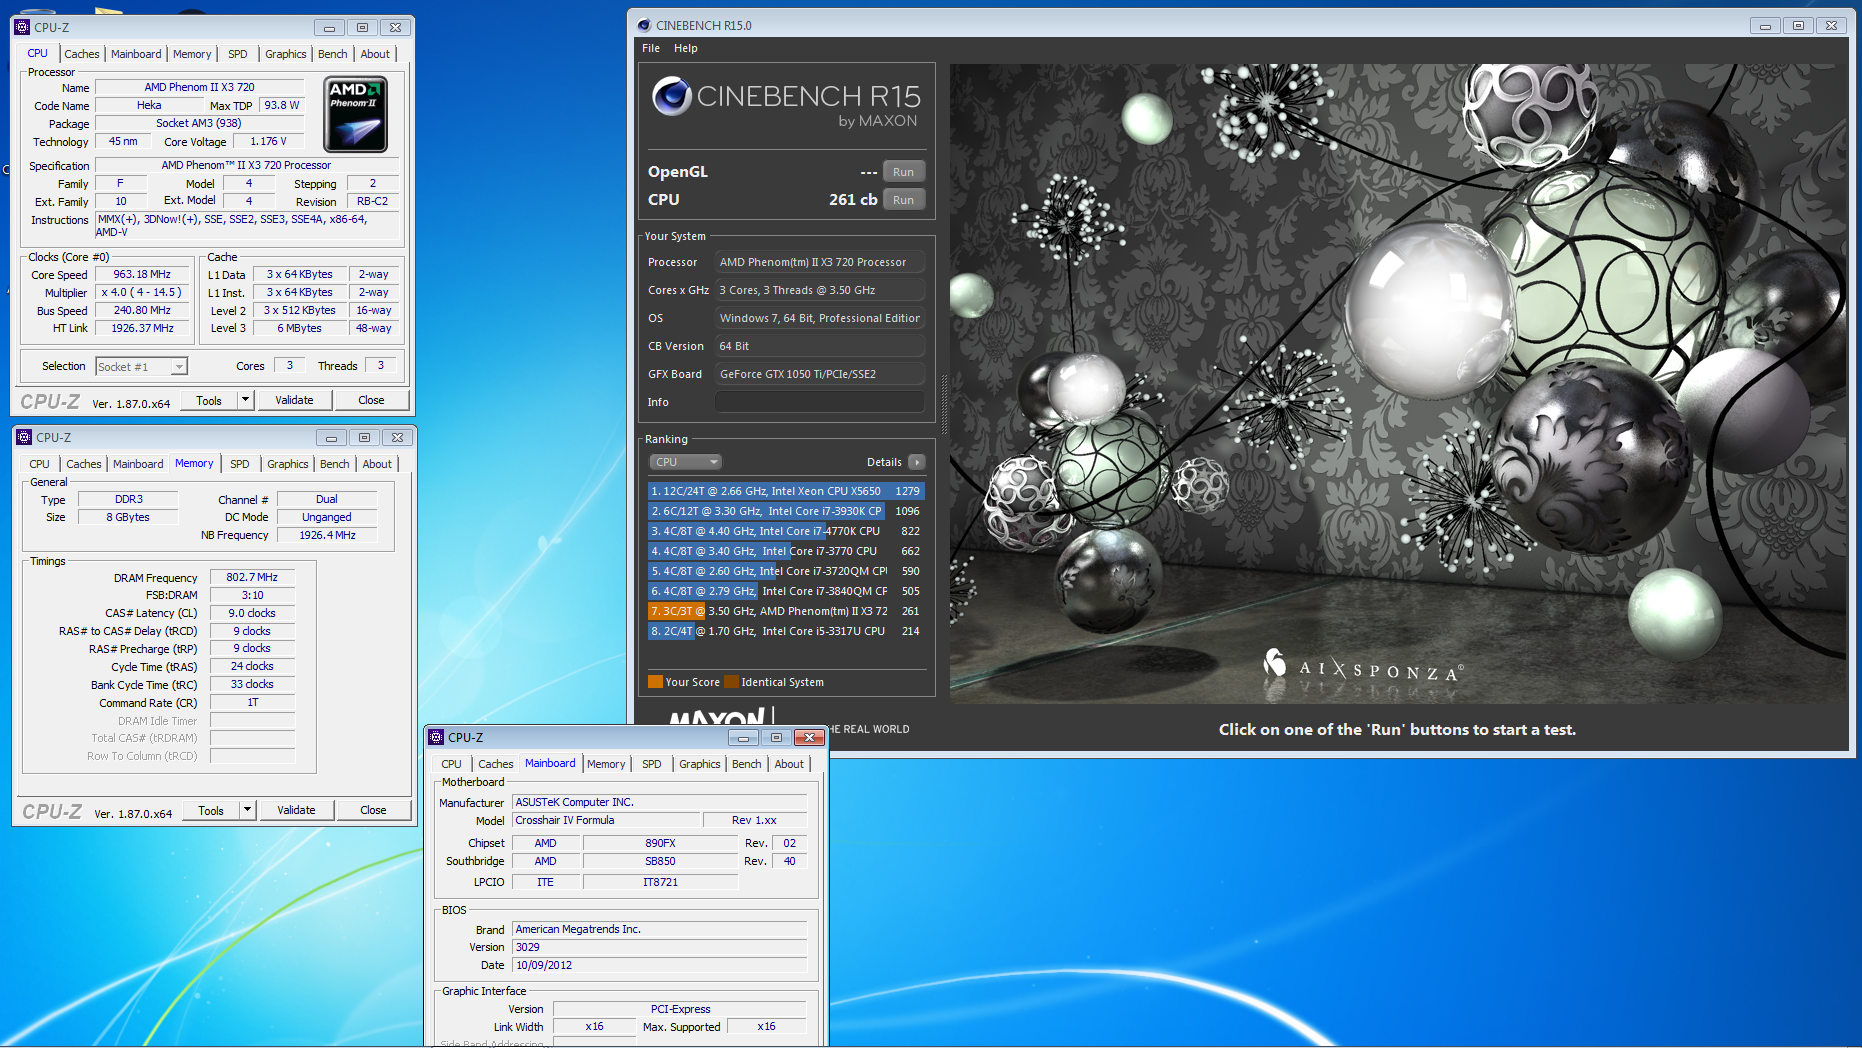Select ranking entry Intel Core i5-3317U

click(786, 631)
